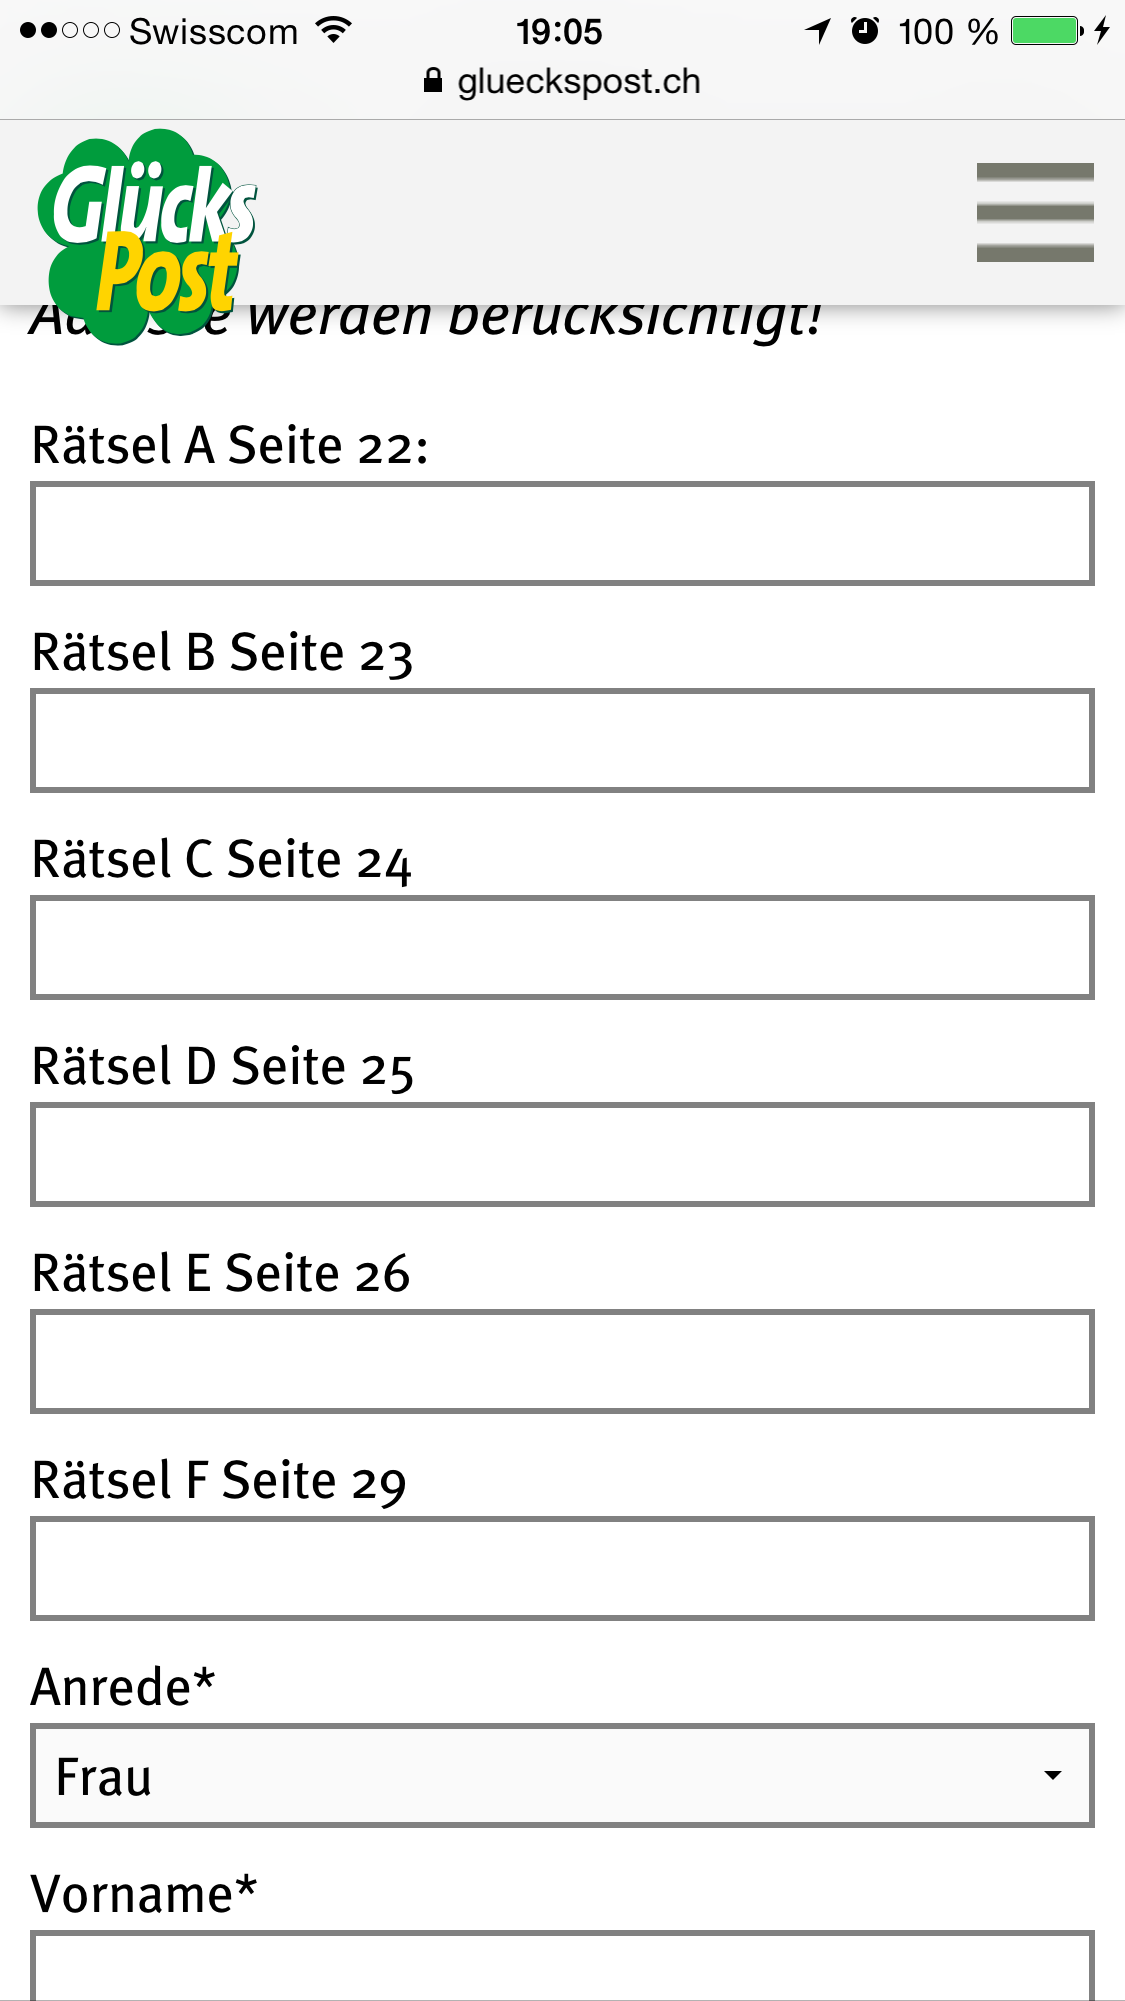Focus the Rätsel A Seite 22 field

tap(562, 533)
